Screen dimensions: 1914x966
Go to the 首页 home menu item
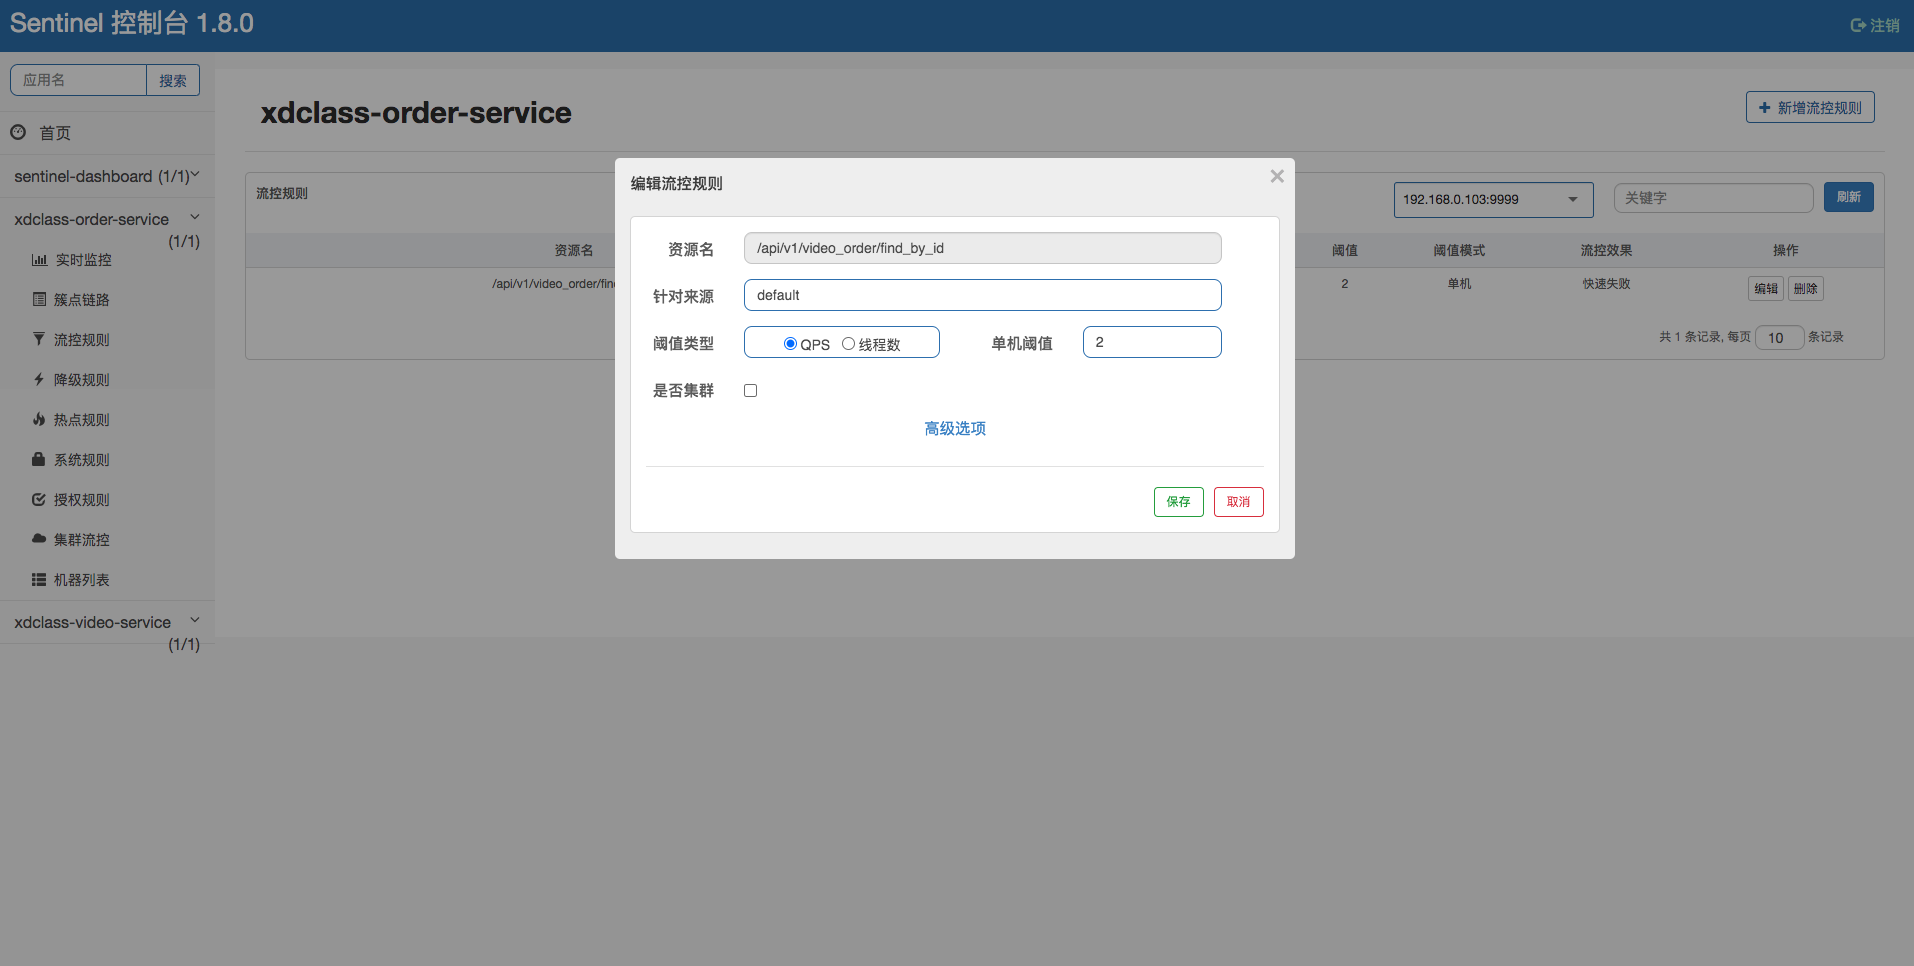tap(54, 133)
